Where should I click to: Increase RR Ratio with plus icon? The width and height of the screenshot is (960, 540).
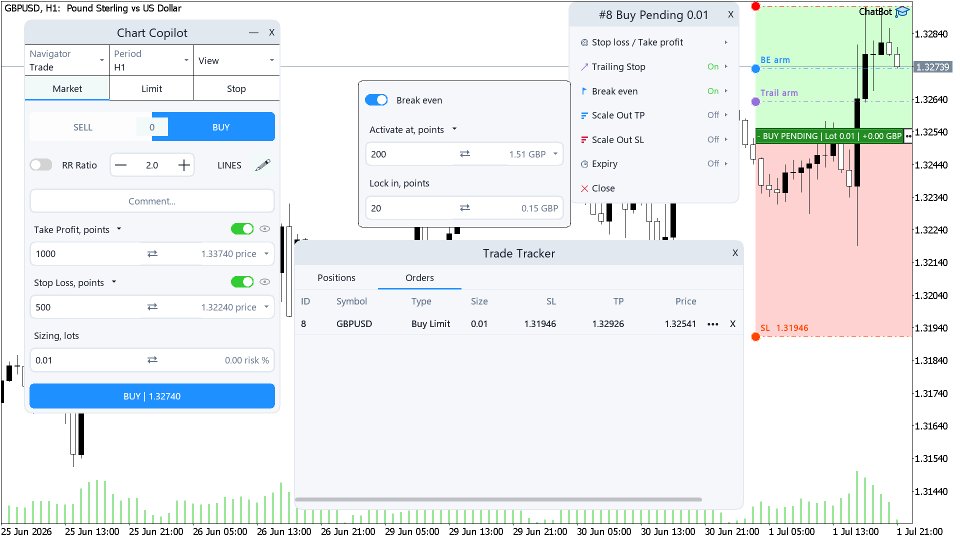(184, 165)
